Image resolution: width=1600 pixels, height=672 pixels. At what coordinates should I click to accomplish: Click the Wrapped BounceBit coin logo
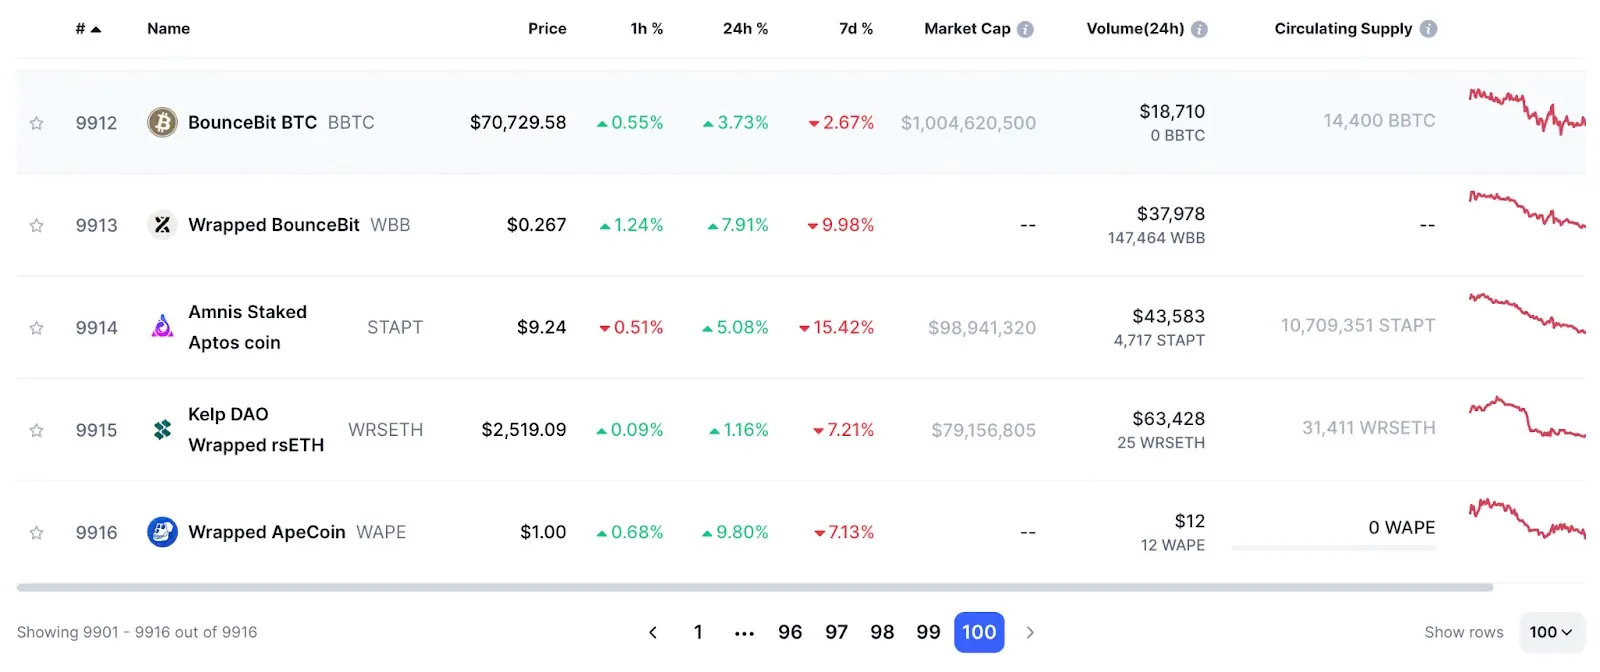162,225
